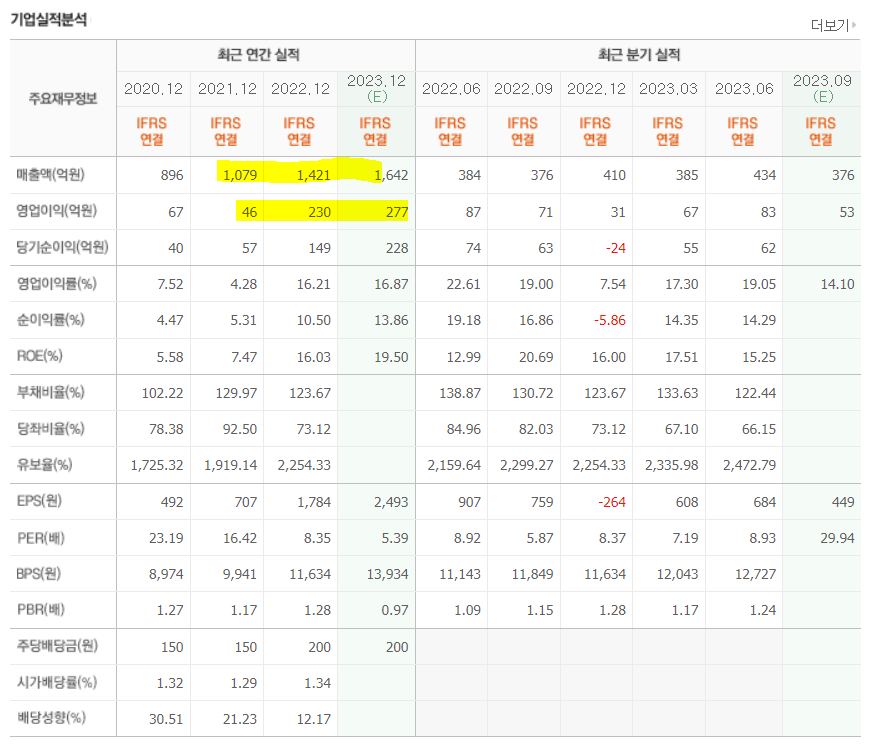Click the 1.34 dividend yield value

click(x=317, y=683)
